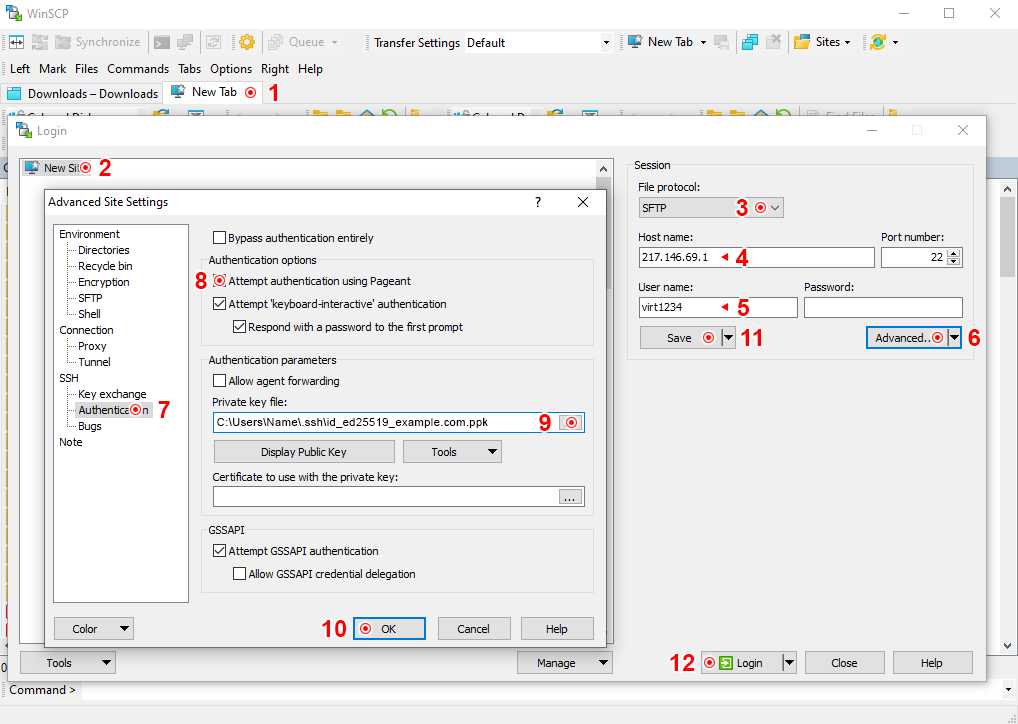Screen dimensions: 1018x724
Task: Enable Bypass authentication entirely
Action: click(x=217, y=237)
